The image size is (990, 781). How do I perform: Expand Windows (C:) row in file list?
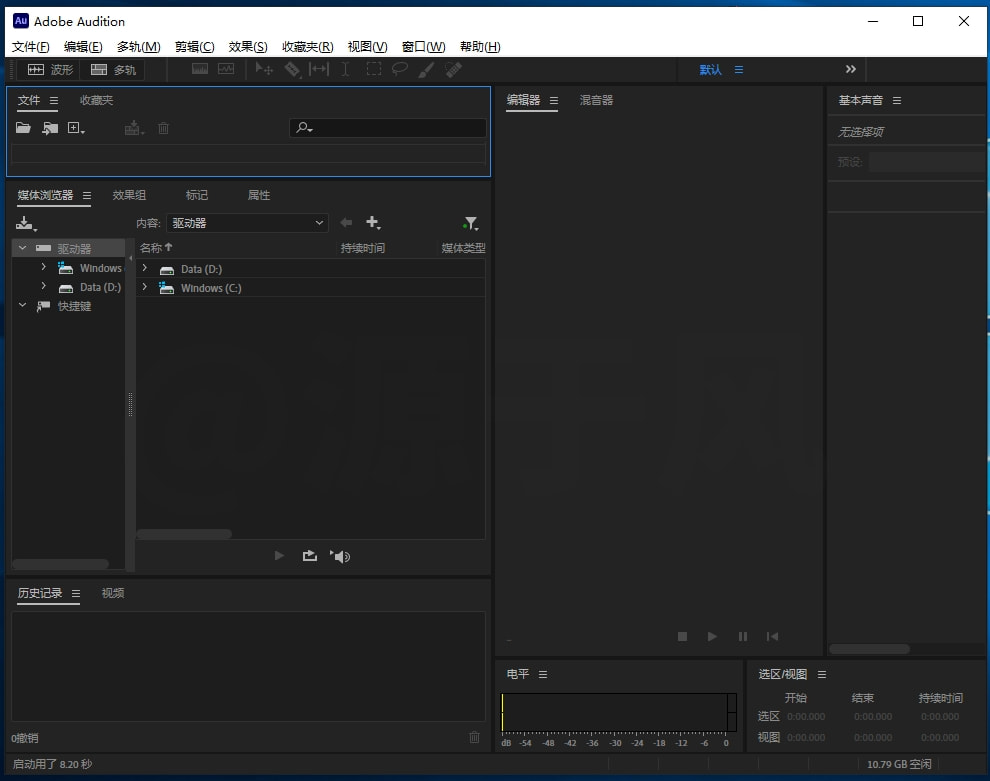point(145,287)
